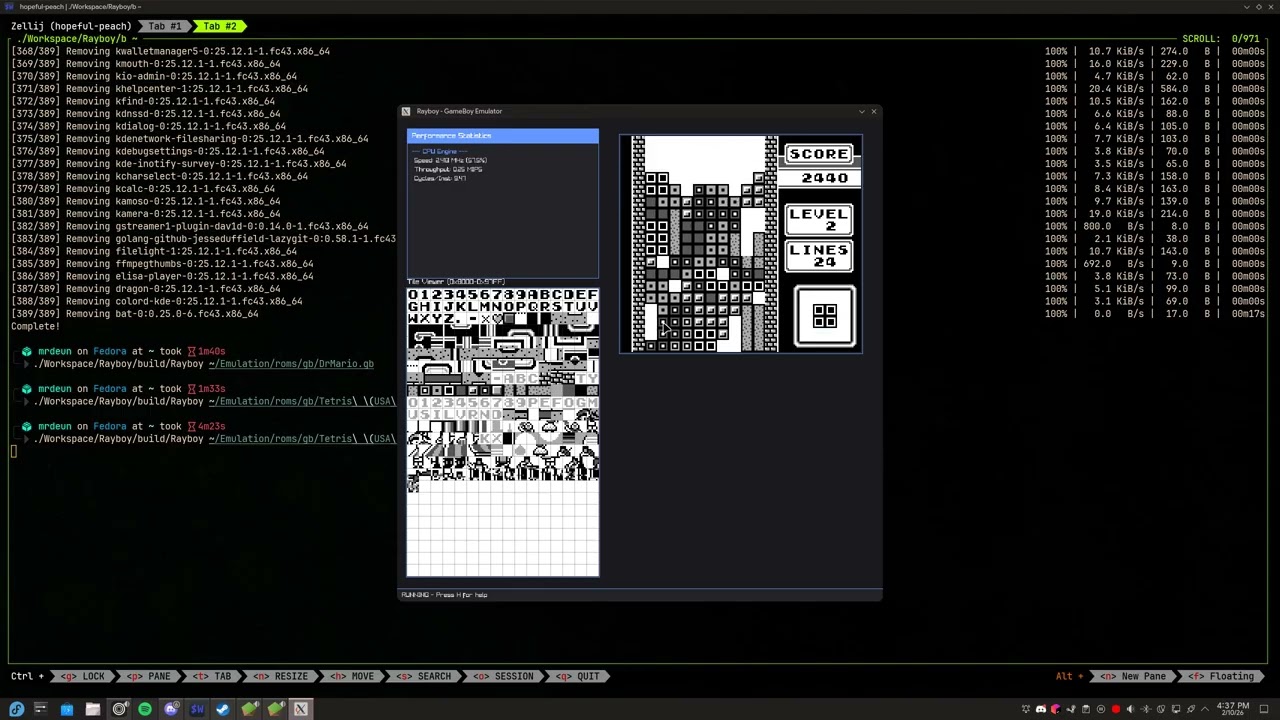1280x720 pixels.
Task: Click the Tetris LEVEL 2 box
Action: pyautogui.click(x=819, y=219)
